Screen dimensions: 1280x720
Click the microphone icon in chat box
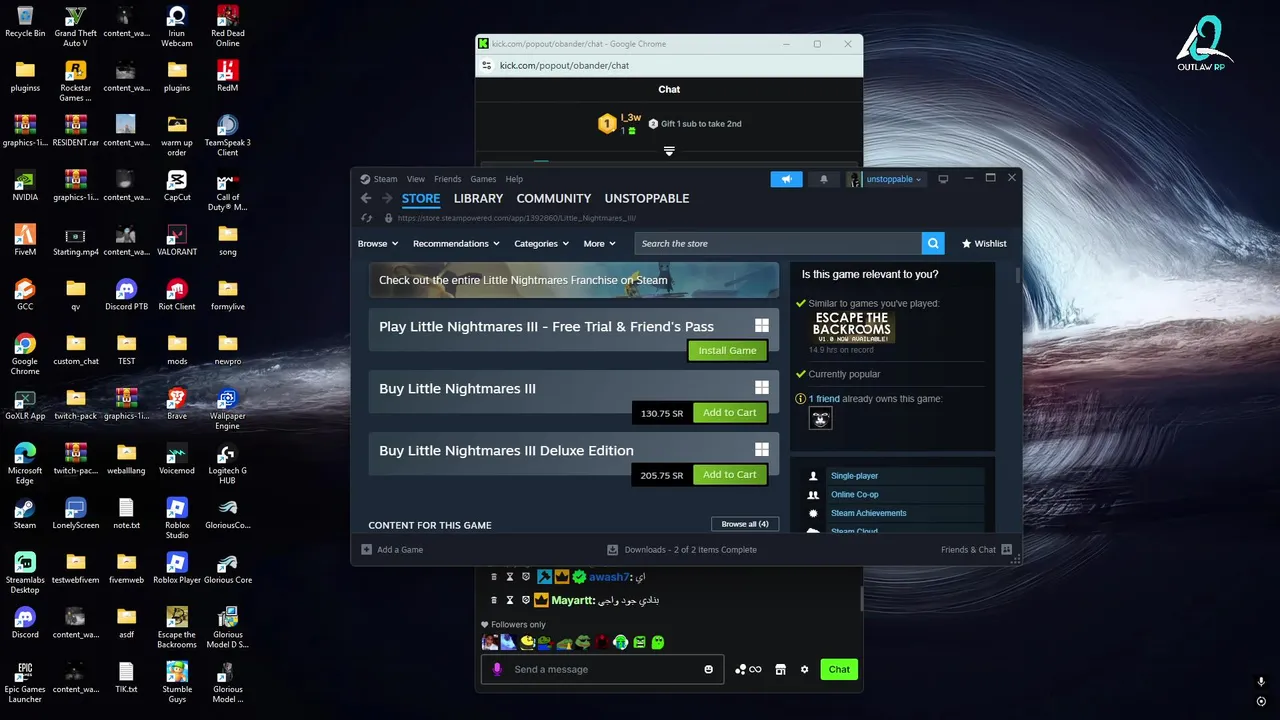pos(497,669)
